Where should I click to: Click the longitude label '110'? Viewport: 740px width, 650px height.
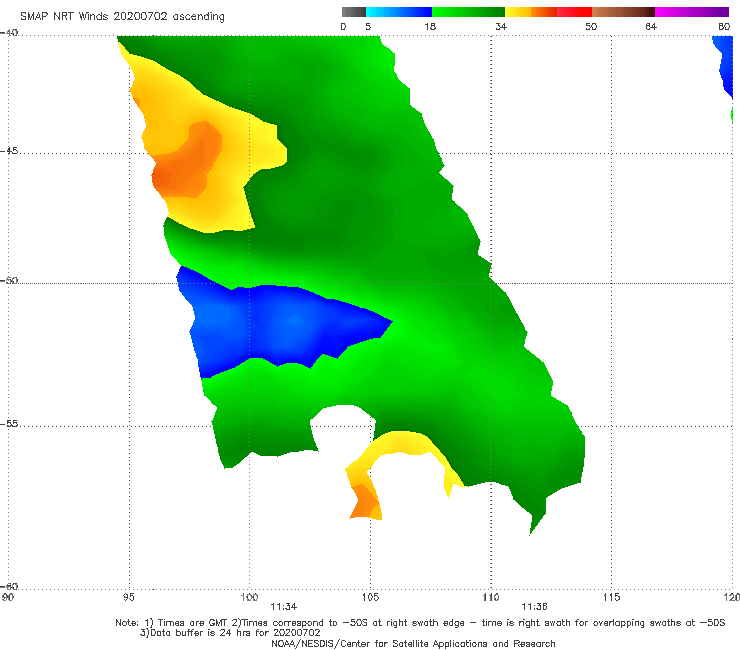491,597
